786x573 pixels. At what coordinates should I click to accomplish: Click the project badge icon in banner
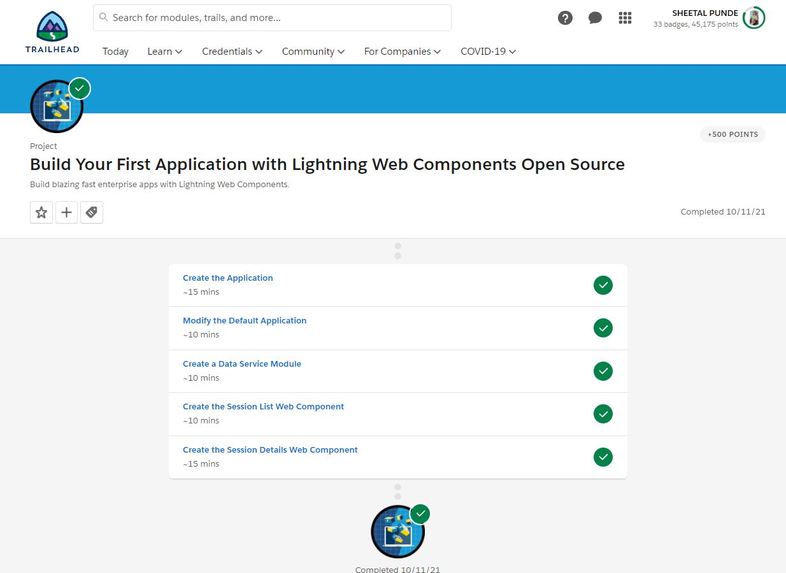57,106
